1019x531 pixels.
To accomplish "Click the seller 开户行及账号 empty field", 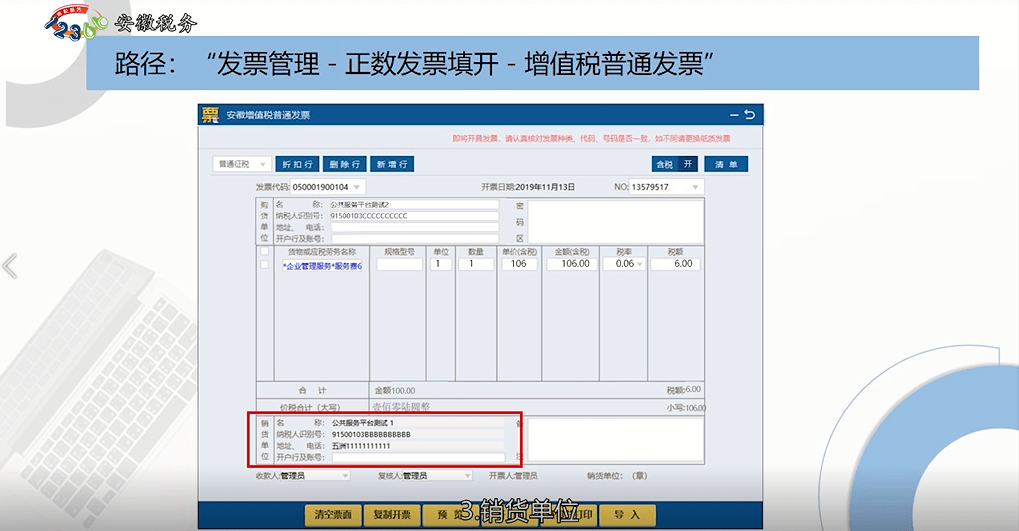I will click(x=419, y=458).
